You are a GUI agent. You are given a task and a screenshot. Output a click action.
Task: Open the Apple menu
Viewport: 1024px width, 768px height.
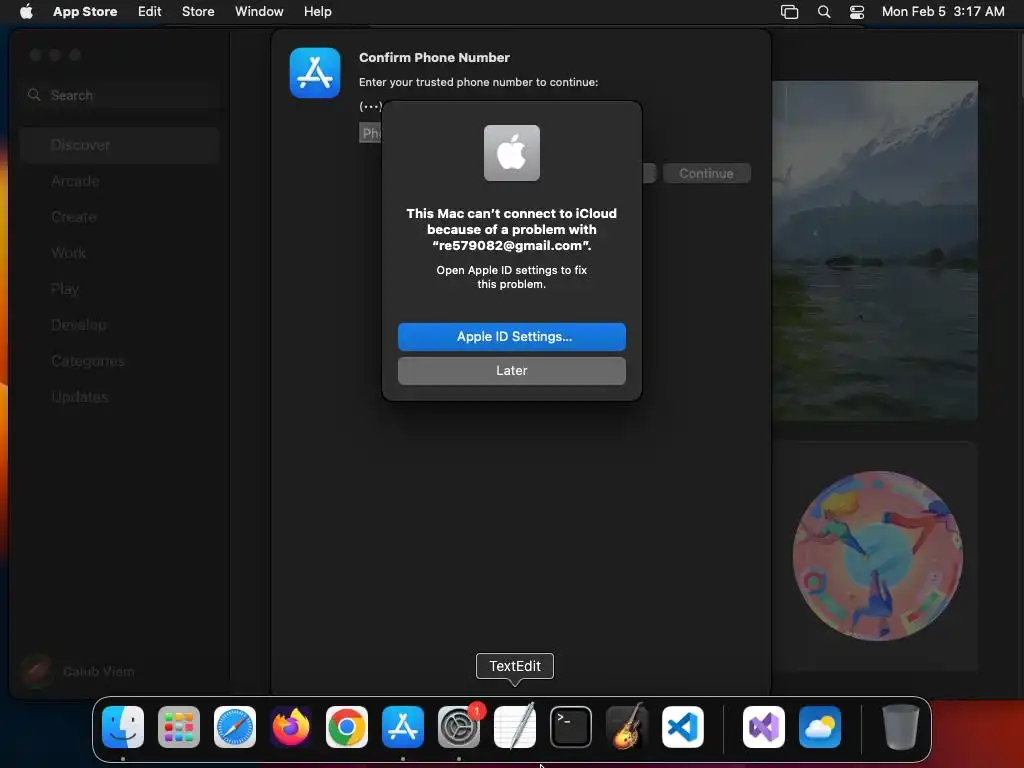tap(26, 11)
